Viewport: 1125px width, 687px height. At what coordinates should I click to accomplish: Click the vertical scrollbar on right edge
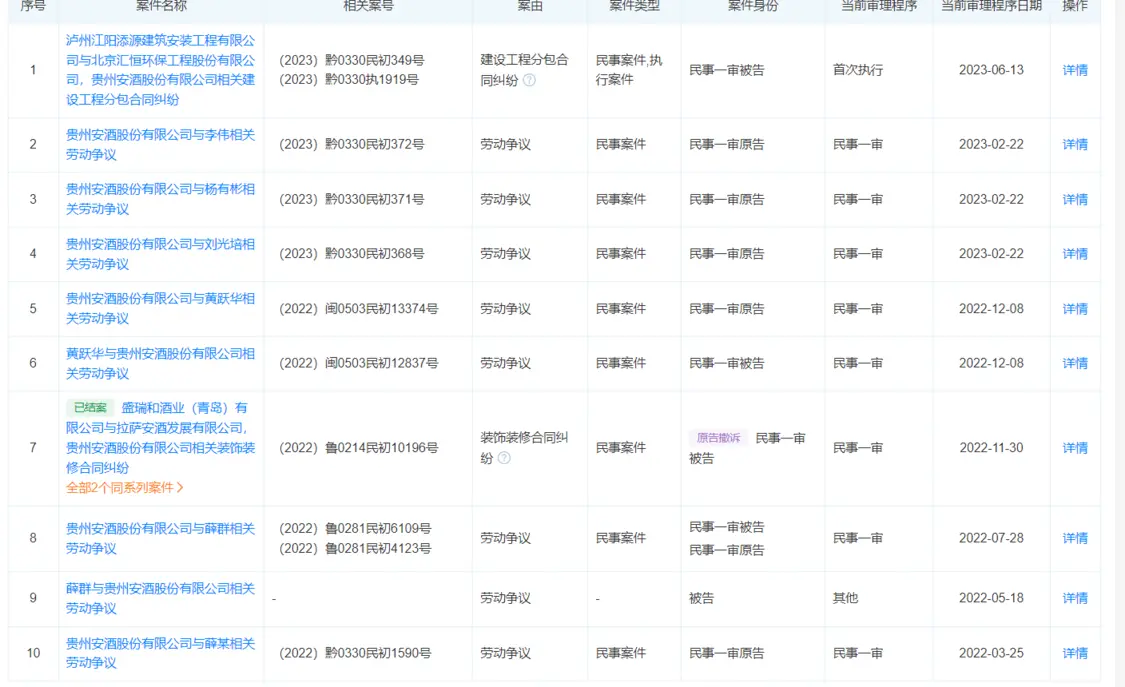click(x=1119, y=300)
